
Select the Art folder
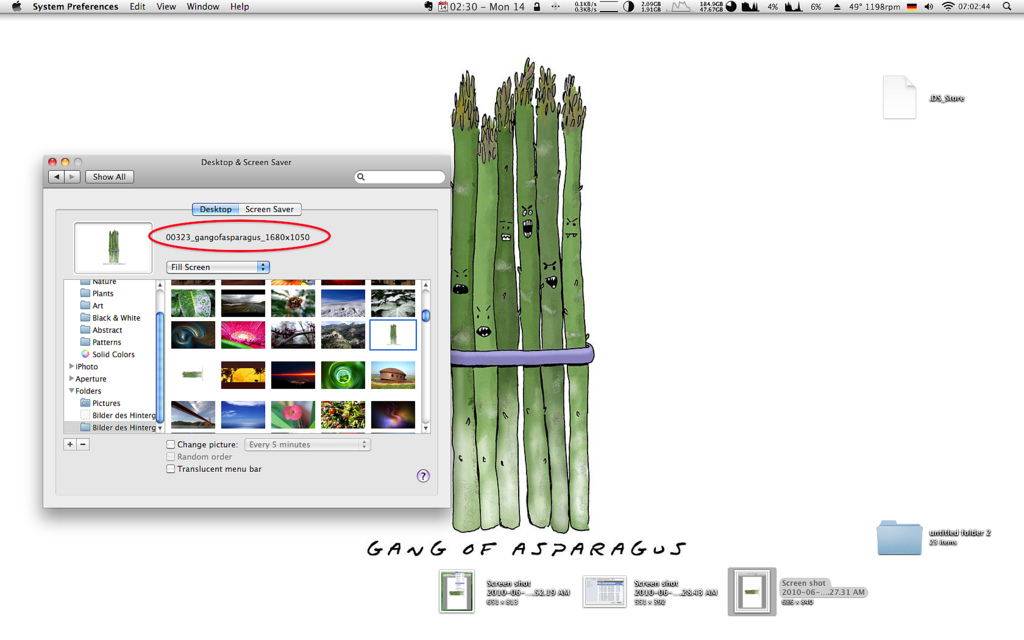coord(91,306)
